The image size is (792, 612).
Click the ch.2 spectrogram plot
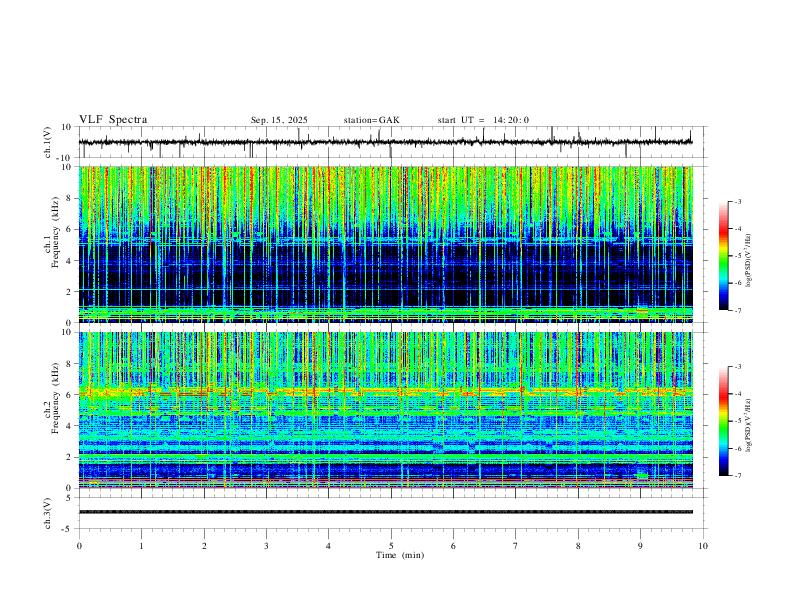(x=386, y=410)
